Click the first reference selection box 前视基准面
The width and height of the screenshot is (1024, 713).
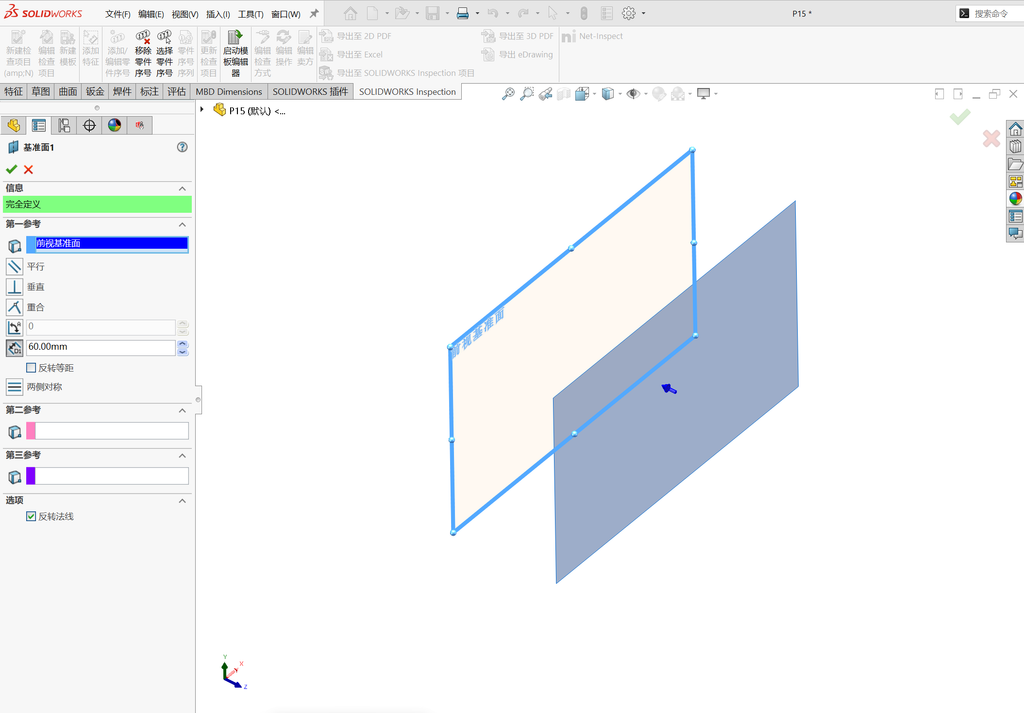point(107,244)
